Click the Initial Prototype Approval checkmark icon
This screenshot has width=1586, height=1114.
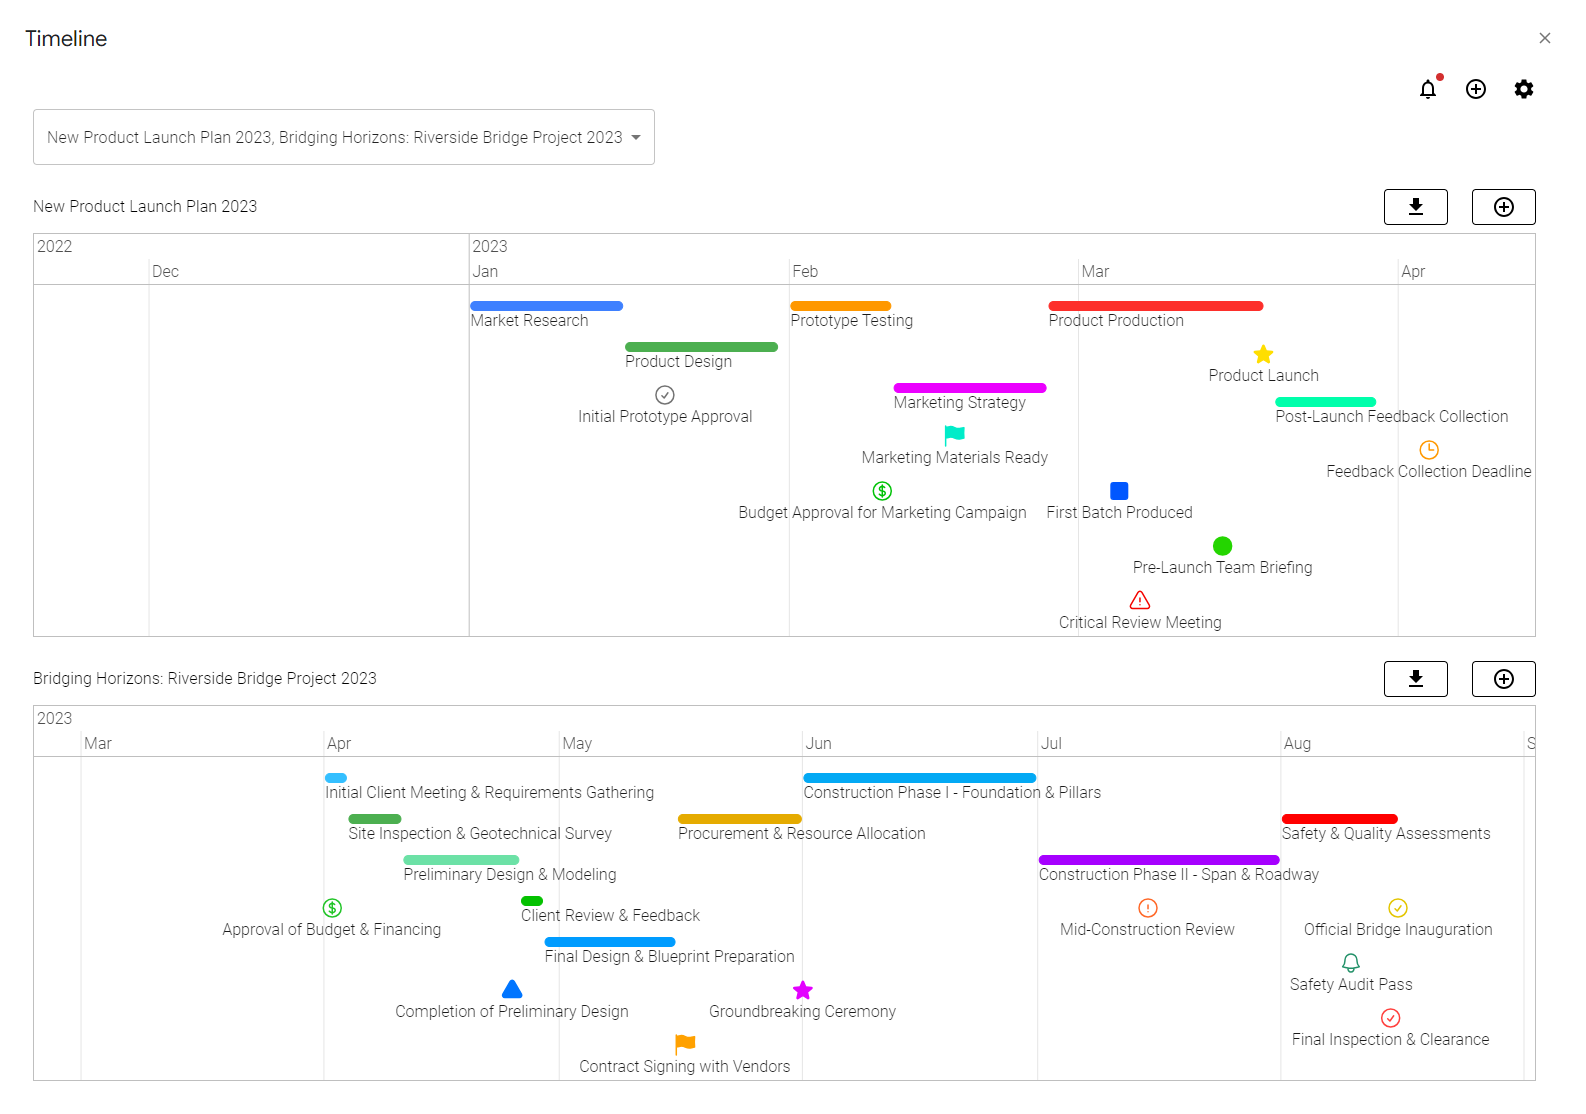tap(665, 395)
